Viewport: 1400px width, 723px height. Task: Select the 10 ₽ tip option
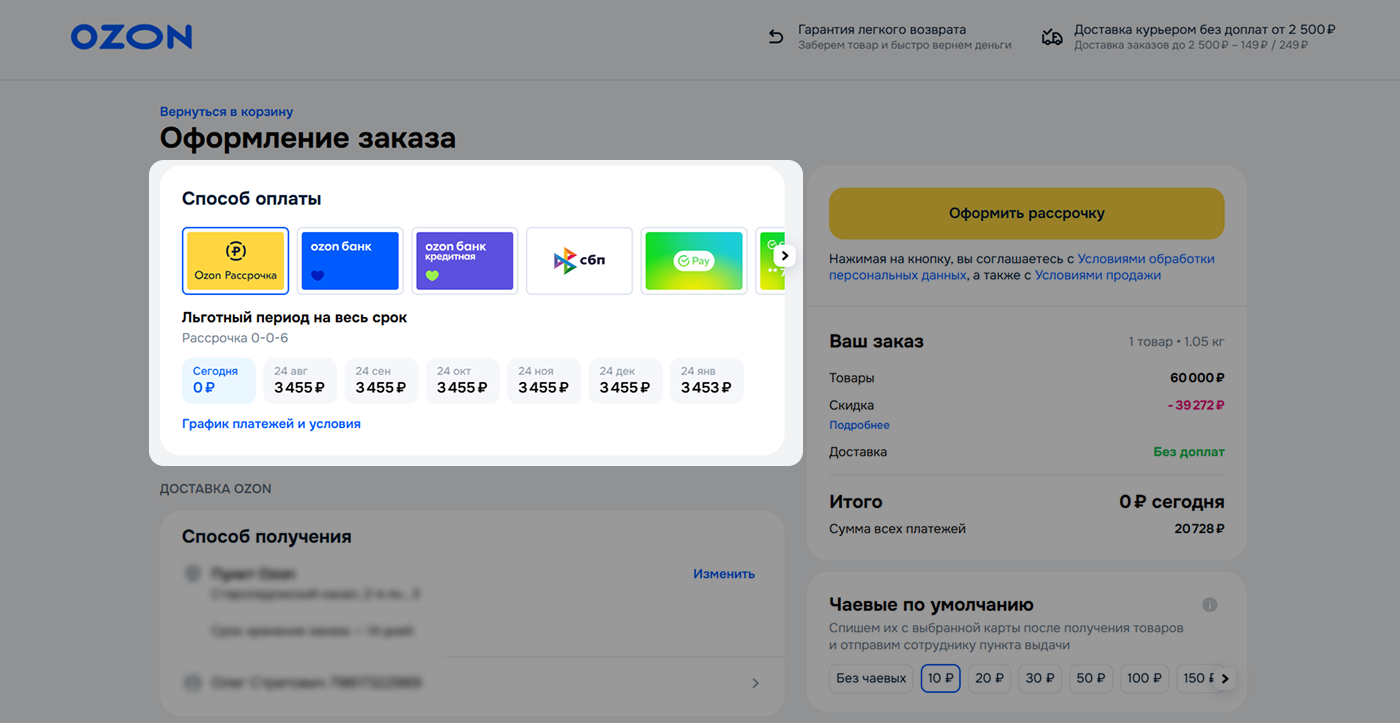point(941,678)
